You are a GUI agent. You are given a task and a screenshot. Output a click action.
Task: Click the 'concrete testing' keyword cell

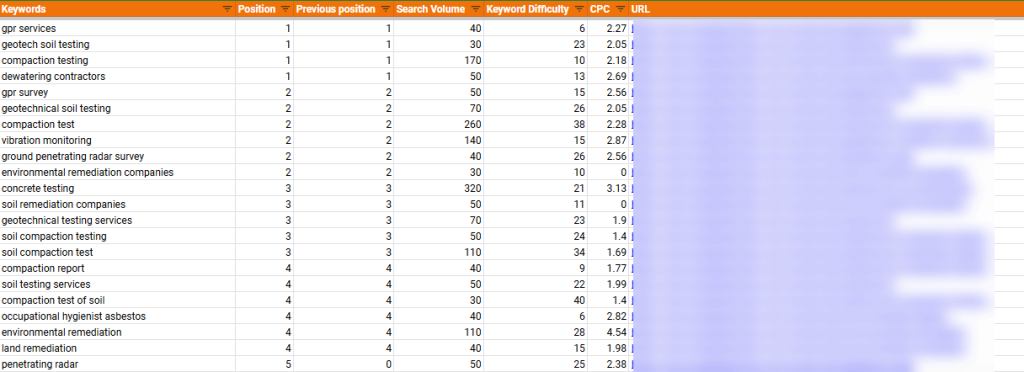(118, 189)
